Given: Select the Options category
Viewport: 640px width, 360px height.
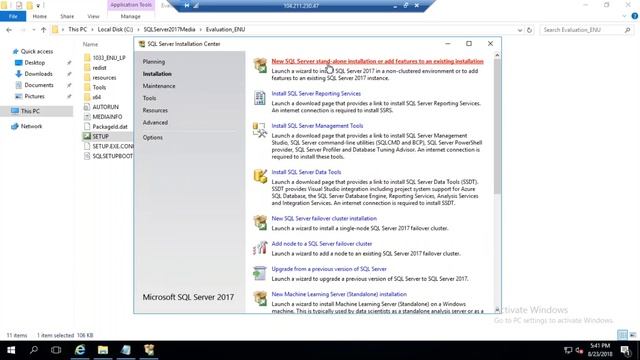Looking at the screenshot, I should coord(153,138).
